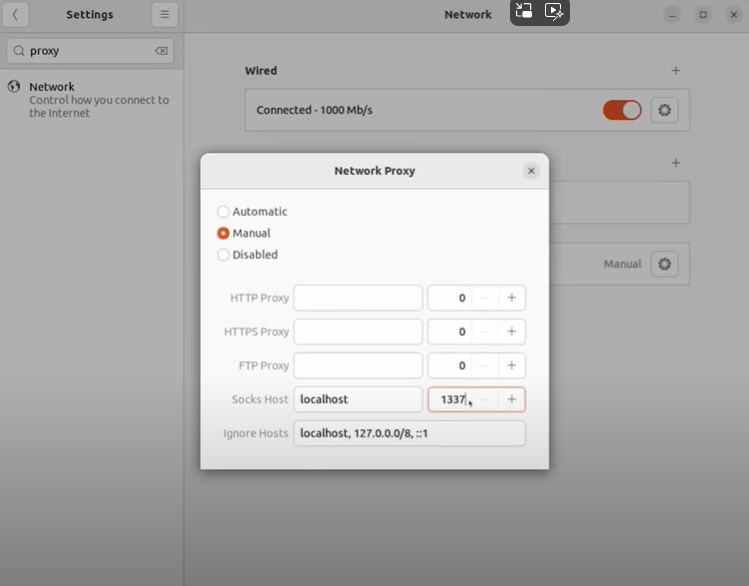Viewport: 749px width, 586px height.
Task: Click the screenshot capture overlay icon
Action: (524, 11)
